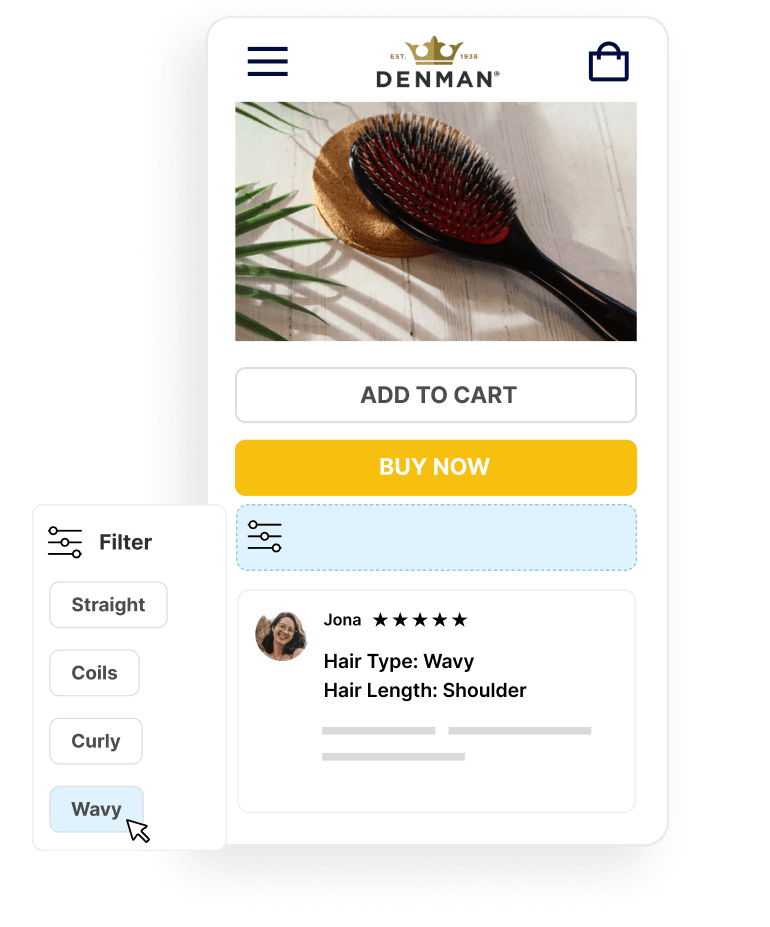The width and height of the screenshot is (770, 927).
Task: Click the Denman crown logo
Action: click(x=438, y=62)
